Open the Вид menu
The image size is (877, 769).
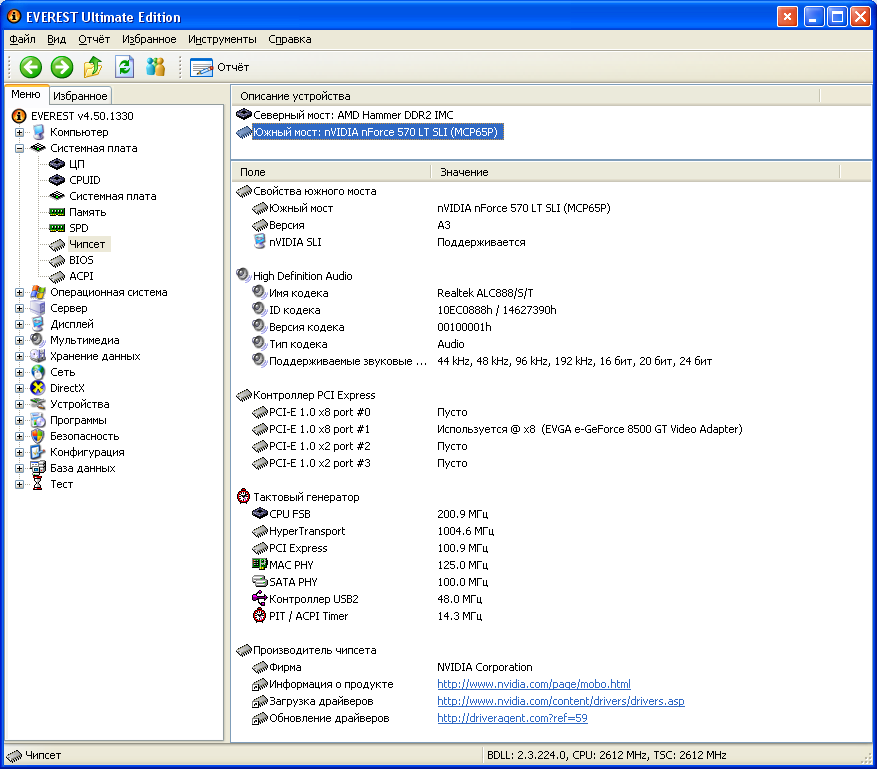[56, 39]
